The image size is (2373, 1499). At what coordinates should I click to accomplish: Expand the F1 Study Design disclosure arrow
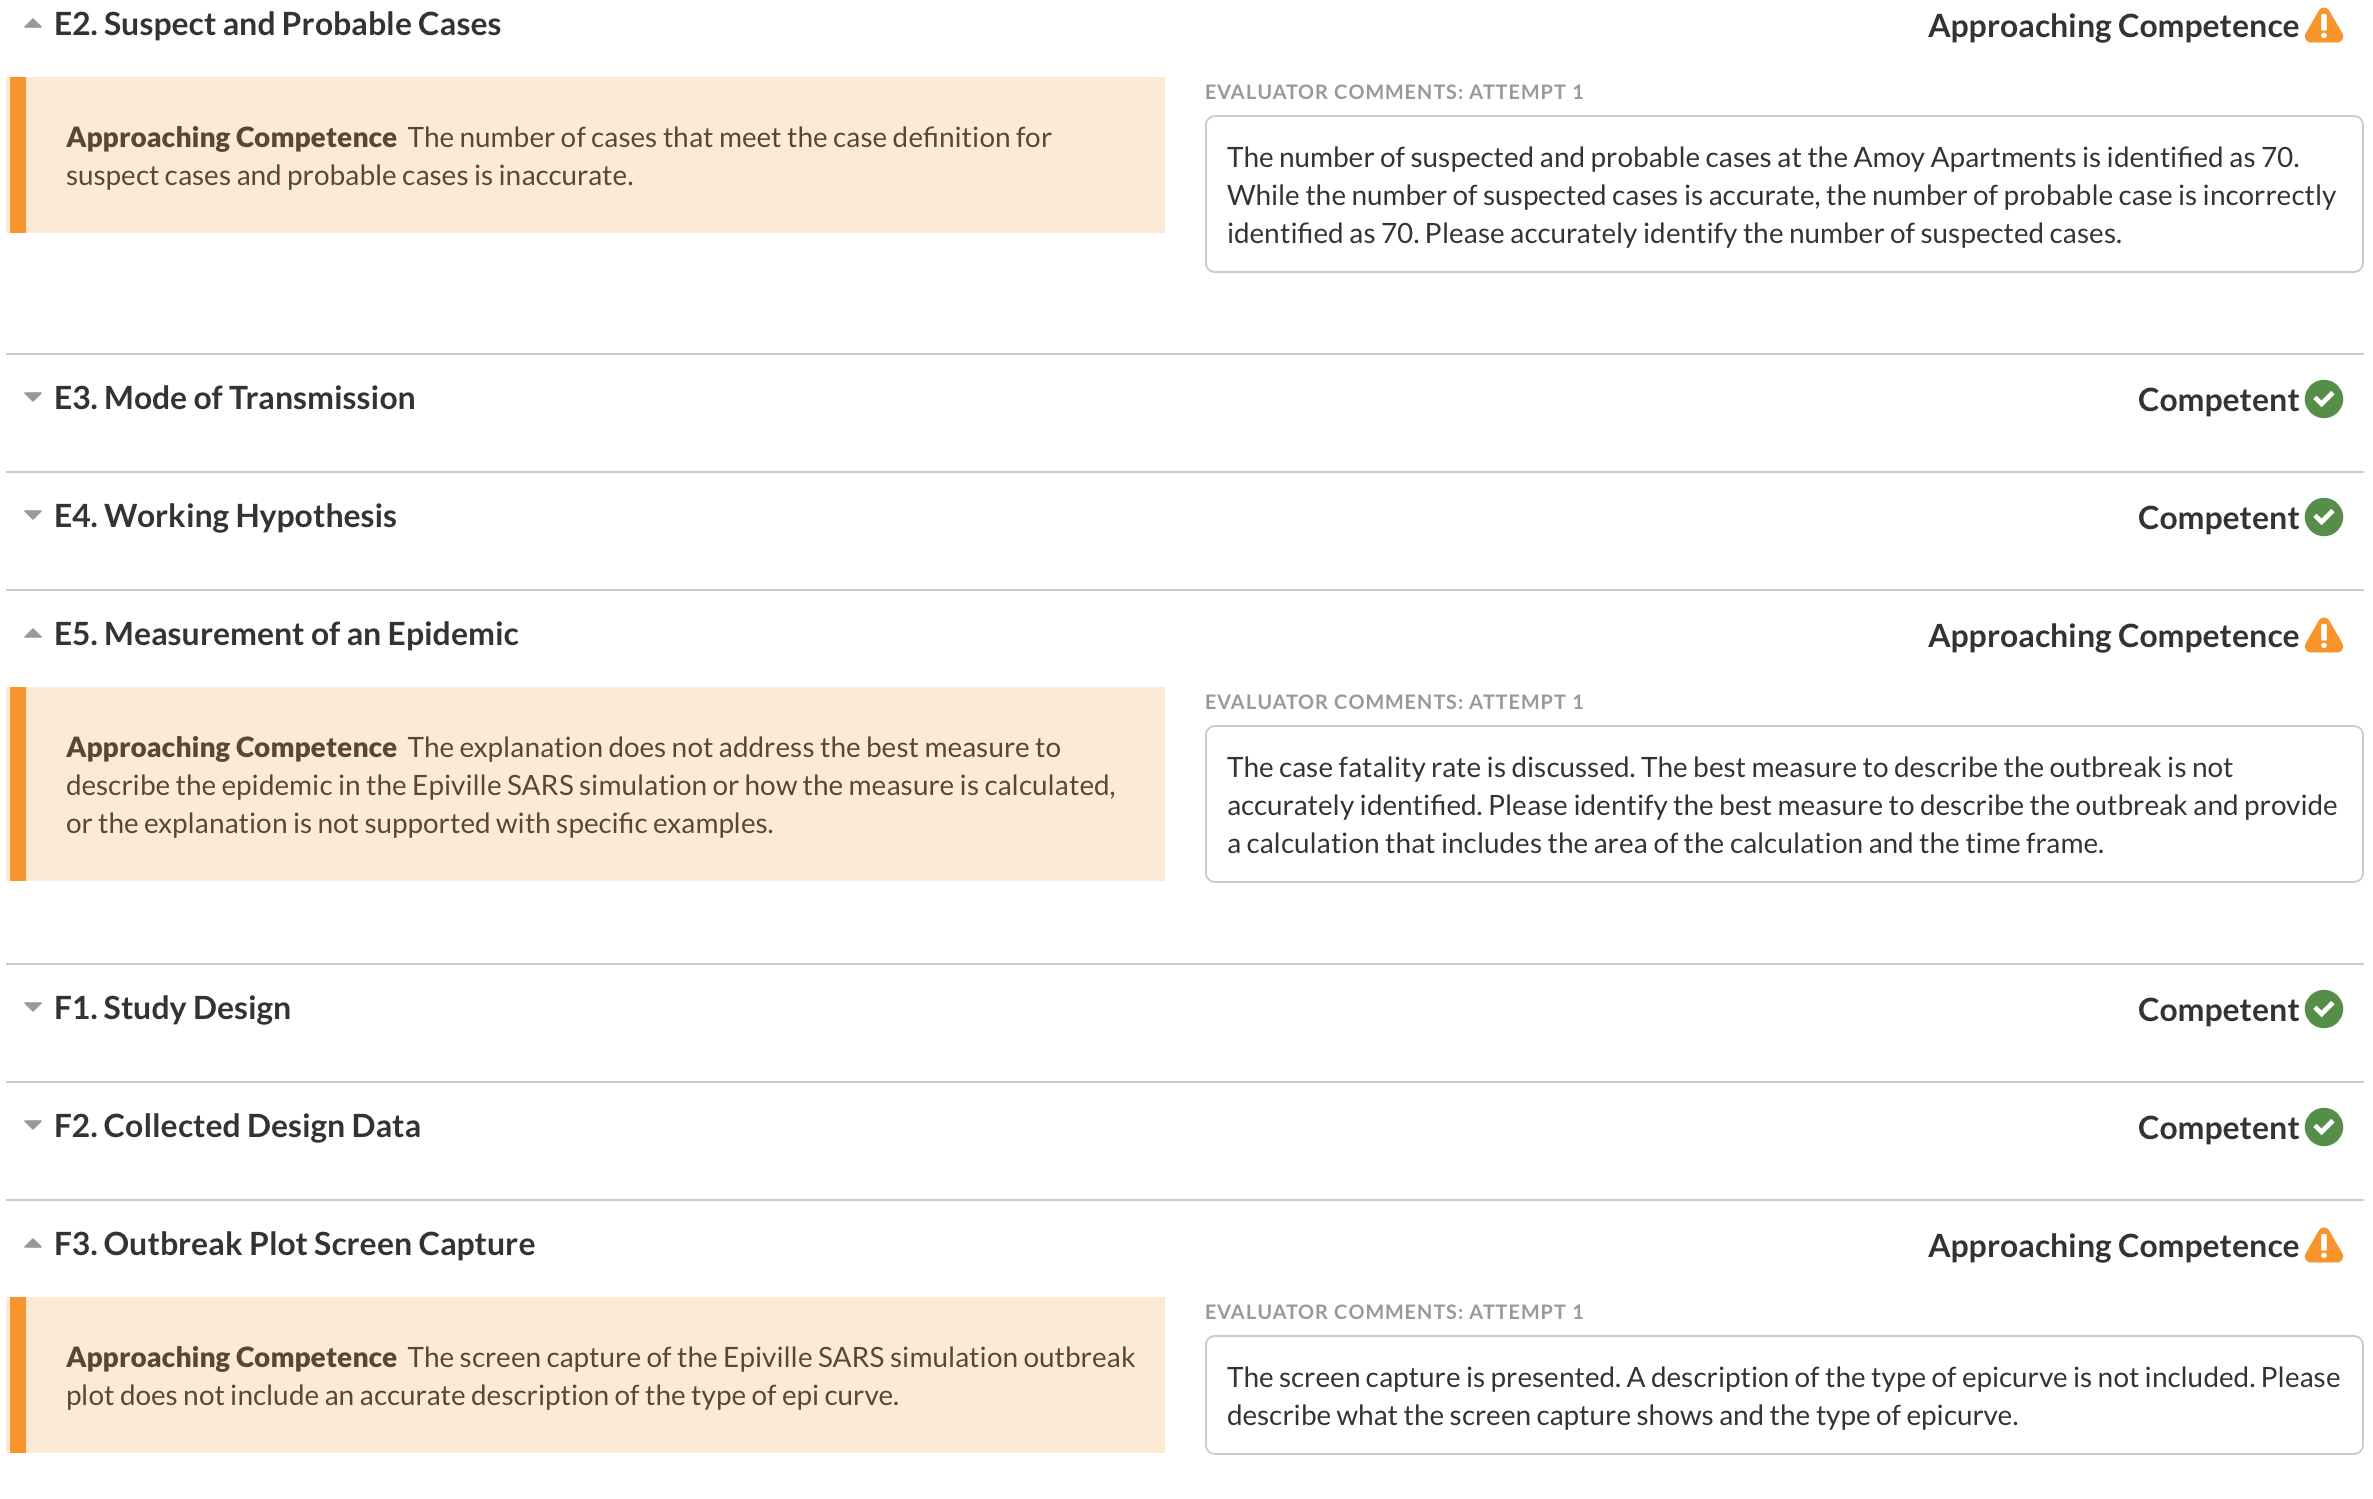(33, 1008)
